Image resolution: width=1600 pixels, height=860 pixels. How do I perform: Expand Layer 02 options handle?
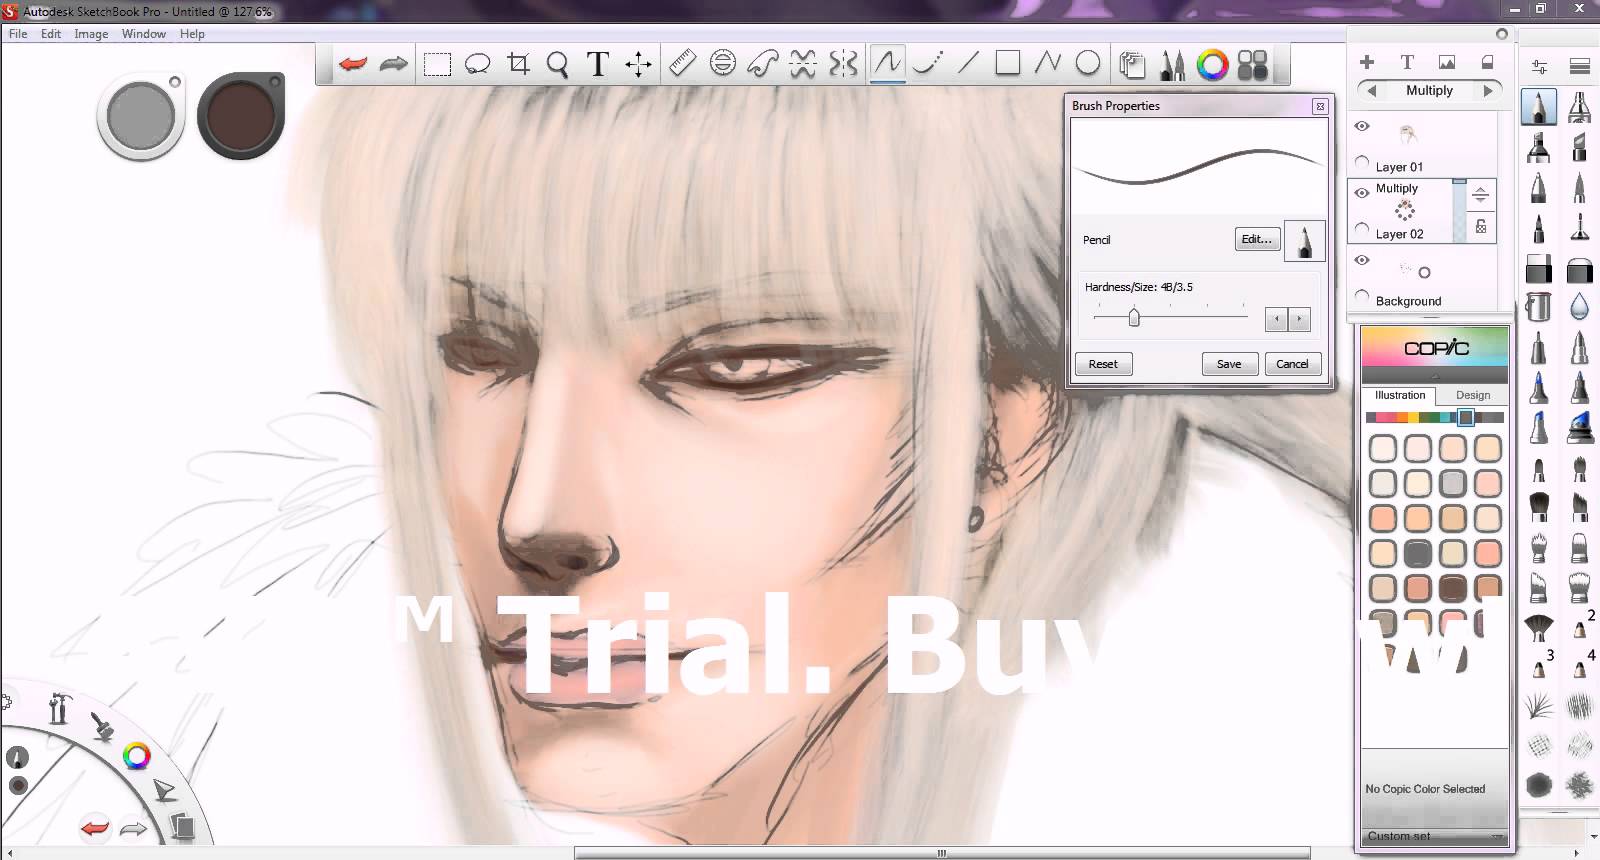[1481, 196]
